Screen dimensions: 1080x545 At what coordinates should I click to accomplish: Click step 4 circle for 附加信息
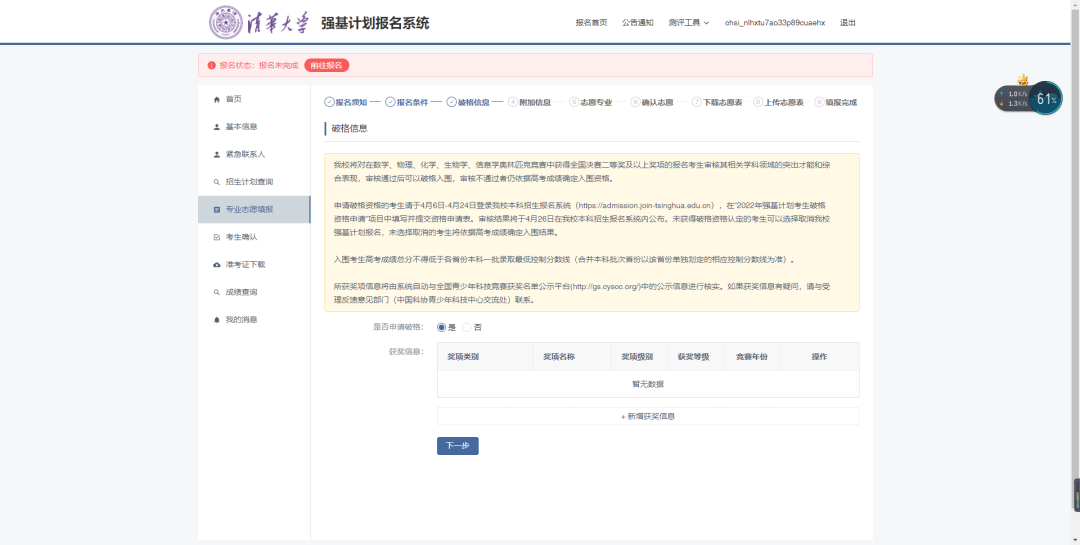(x=512, y=102)
